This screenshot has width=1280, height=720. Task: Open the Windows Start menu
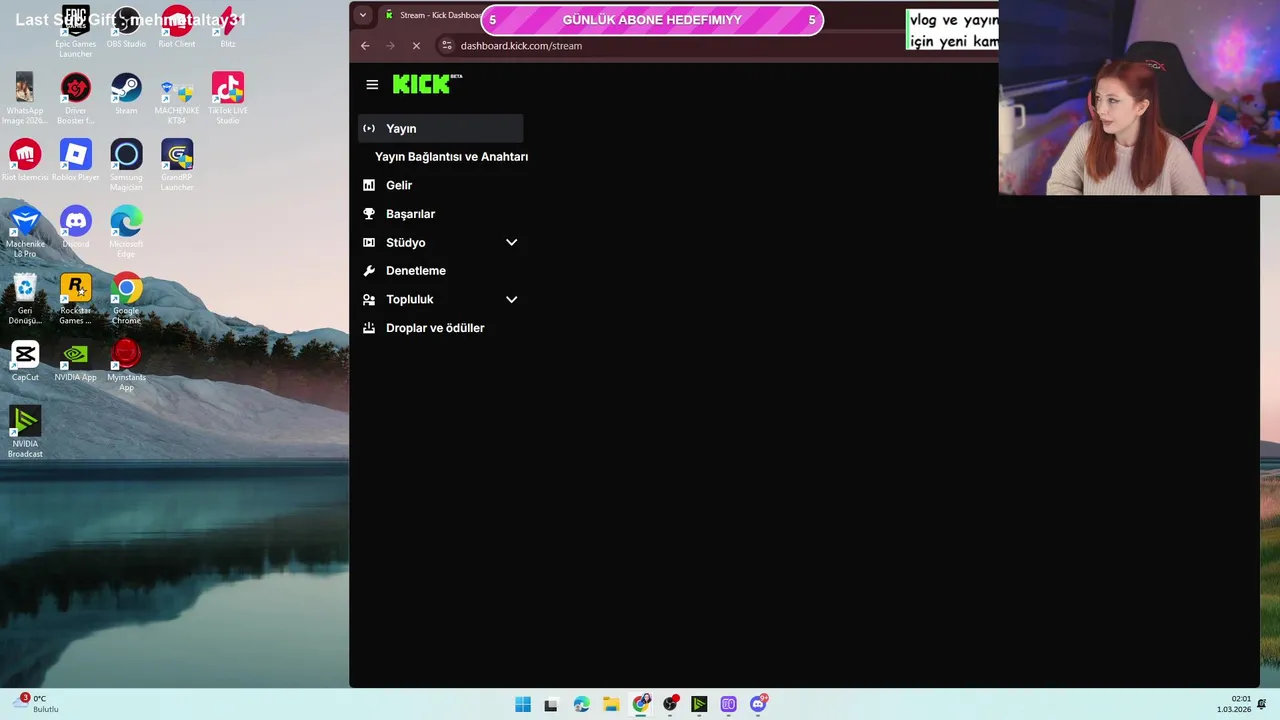point(523,704)
